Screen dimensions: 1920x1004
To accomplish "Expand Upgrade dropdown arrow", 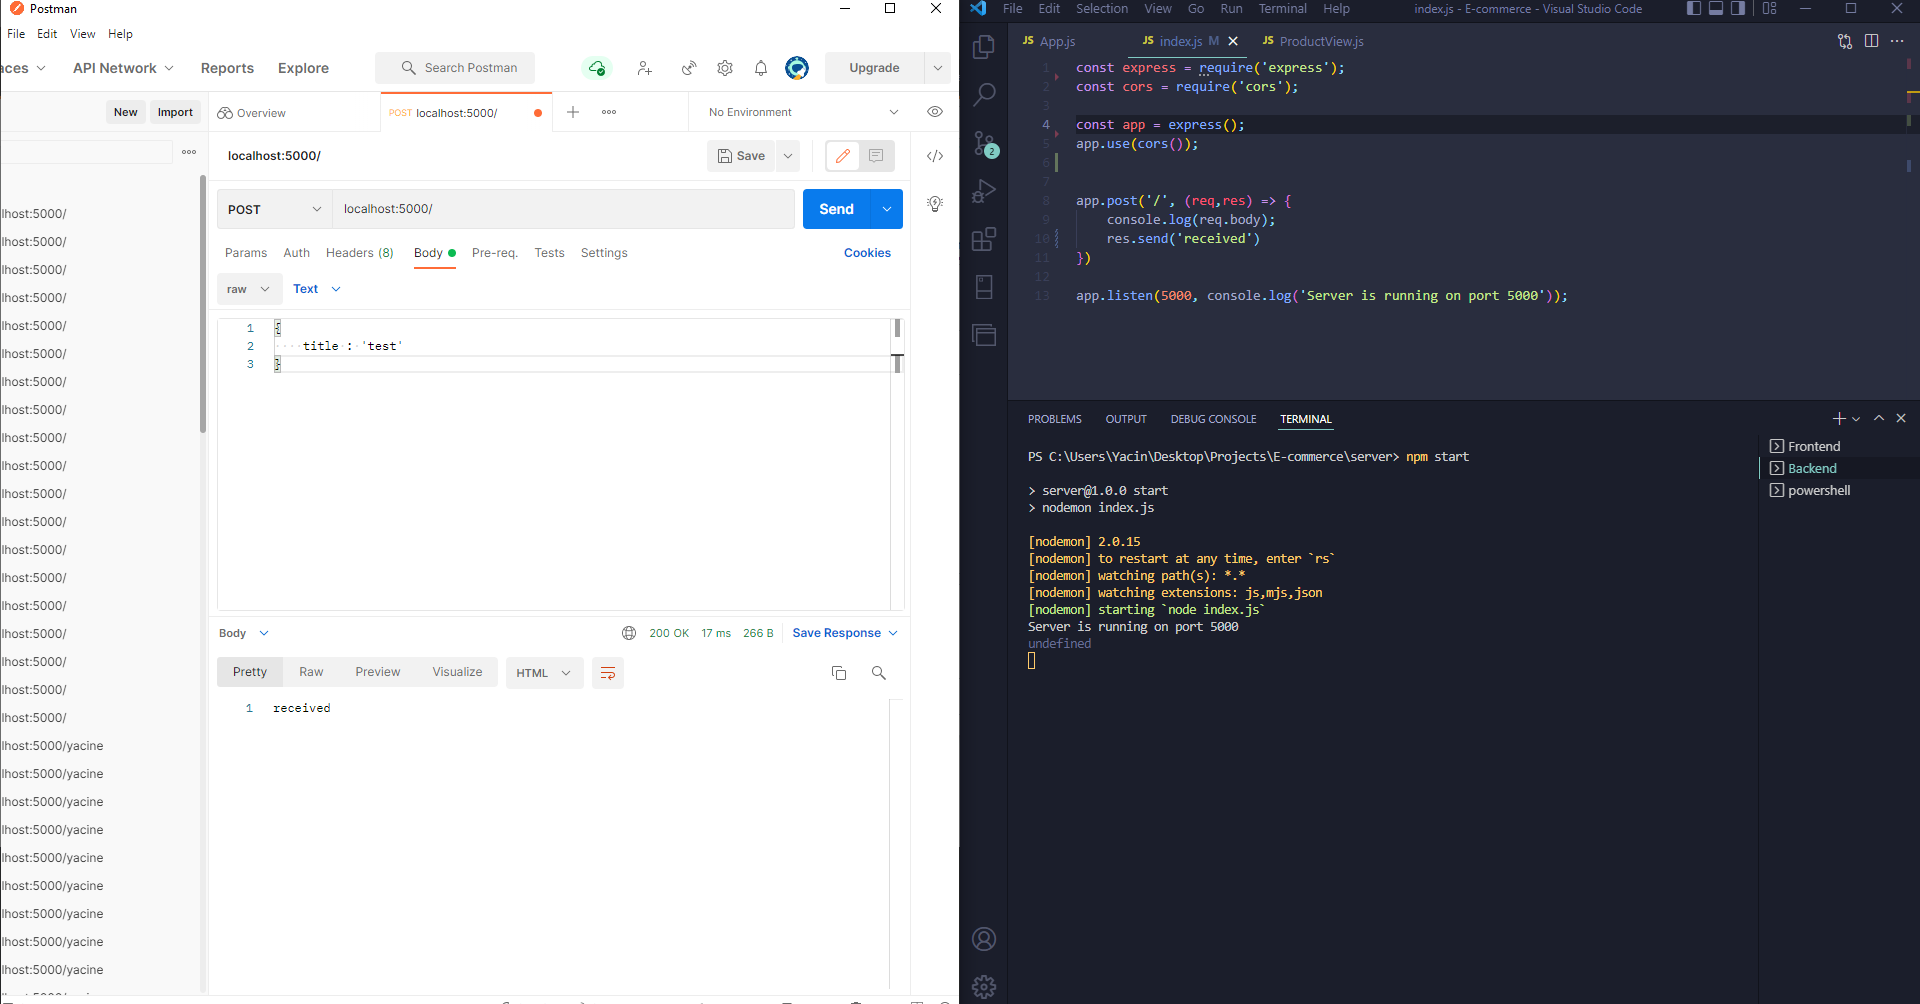I will point(938,68).
